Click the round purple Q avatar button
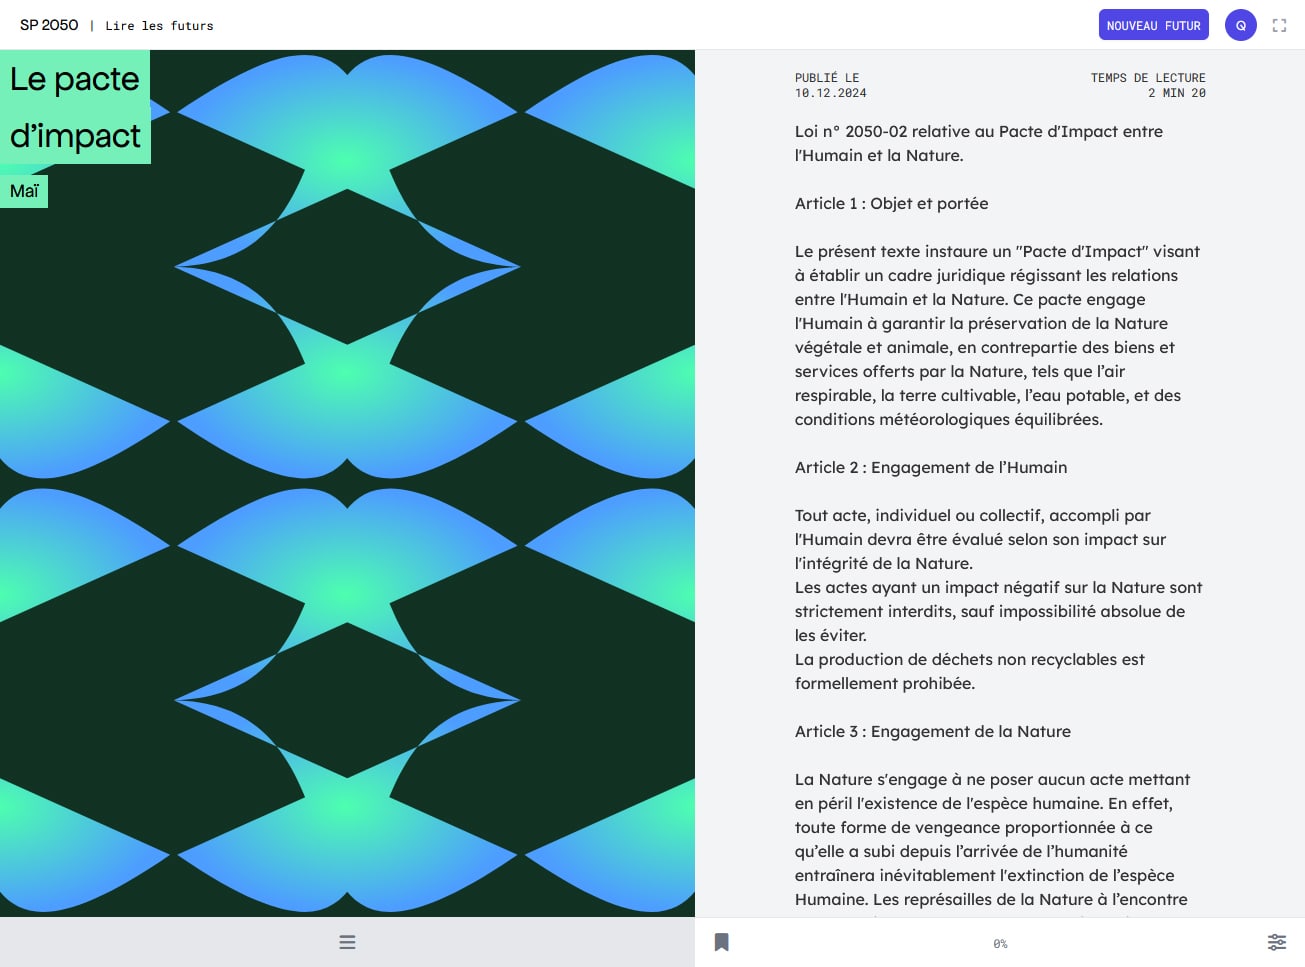1305x967 pixels. click(x=1241, y=25)
